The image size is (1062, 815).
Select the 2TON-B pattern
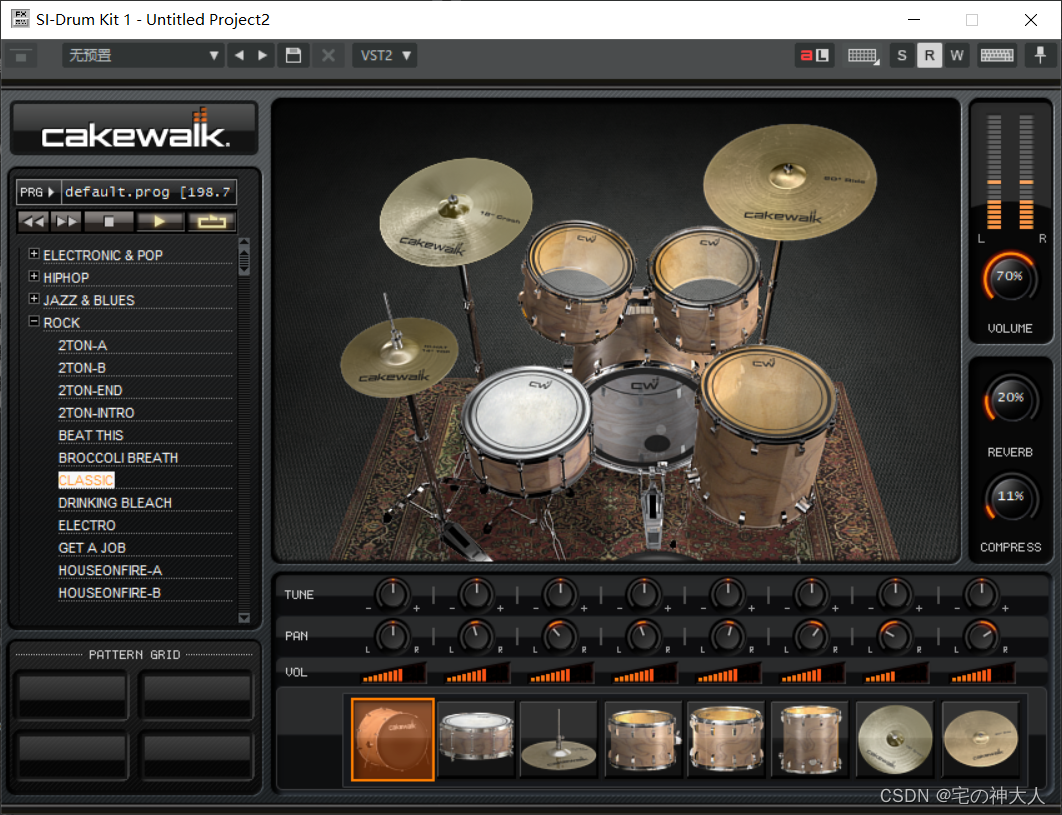pyautogui.click(x=82, y=368)
